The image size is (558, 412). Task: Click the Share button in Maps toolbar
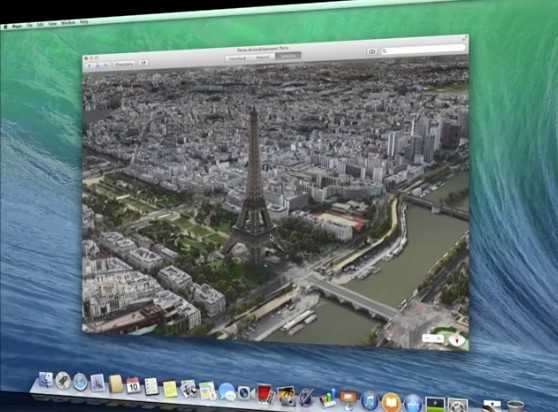point(143,62)
